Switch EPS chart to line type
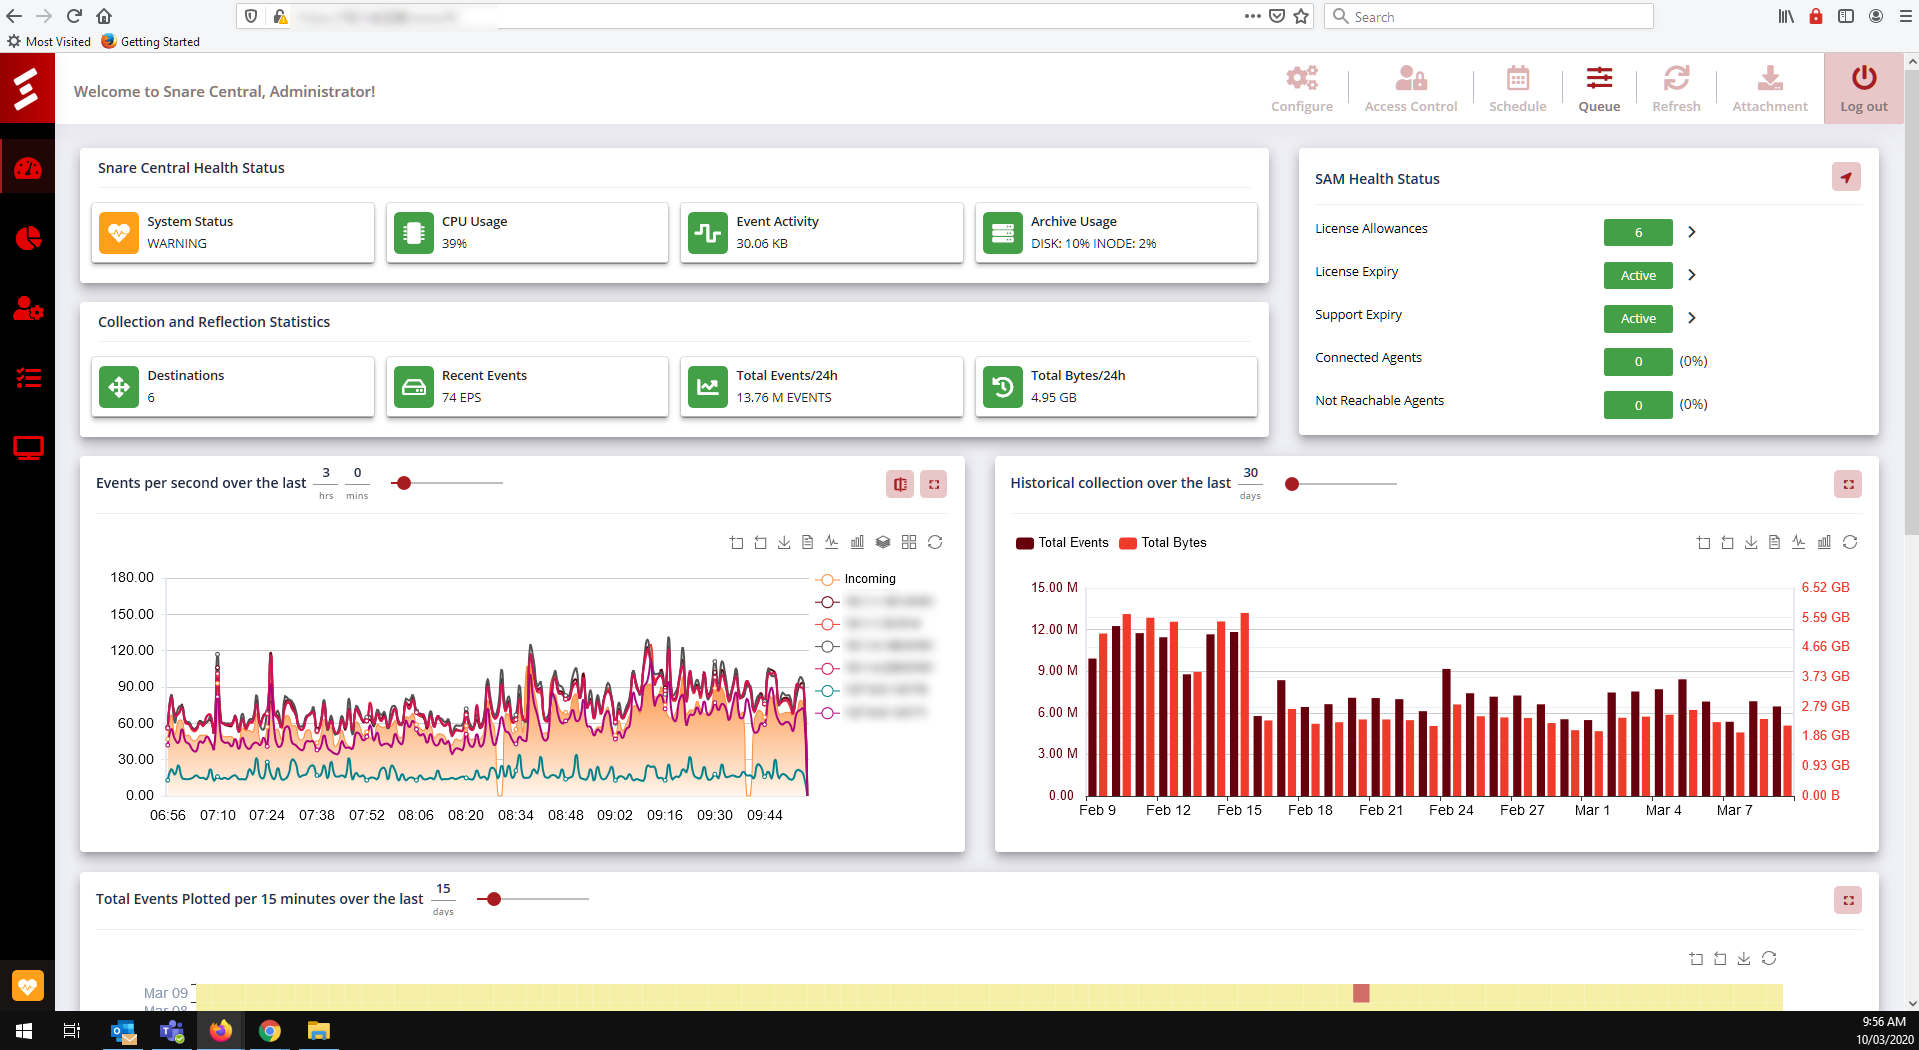The height and width of the screenshot is (1050, 1919). [x=832, y=542]
